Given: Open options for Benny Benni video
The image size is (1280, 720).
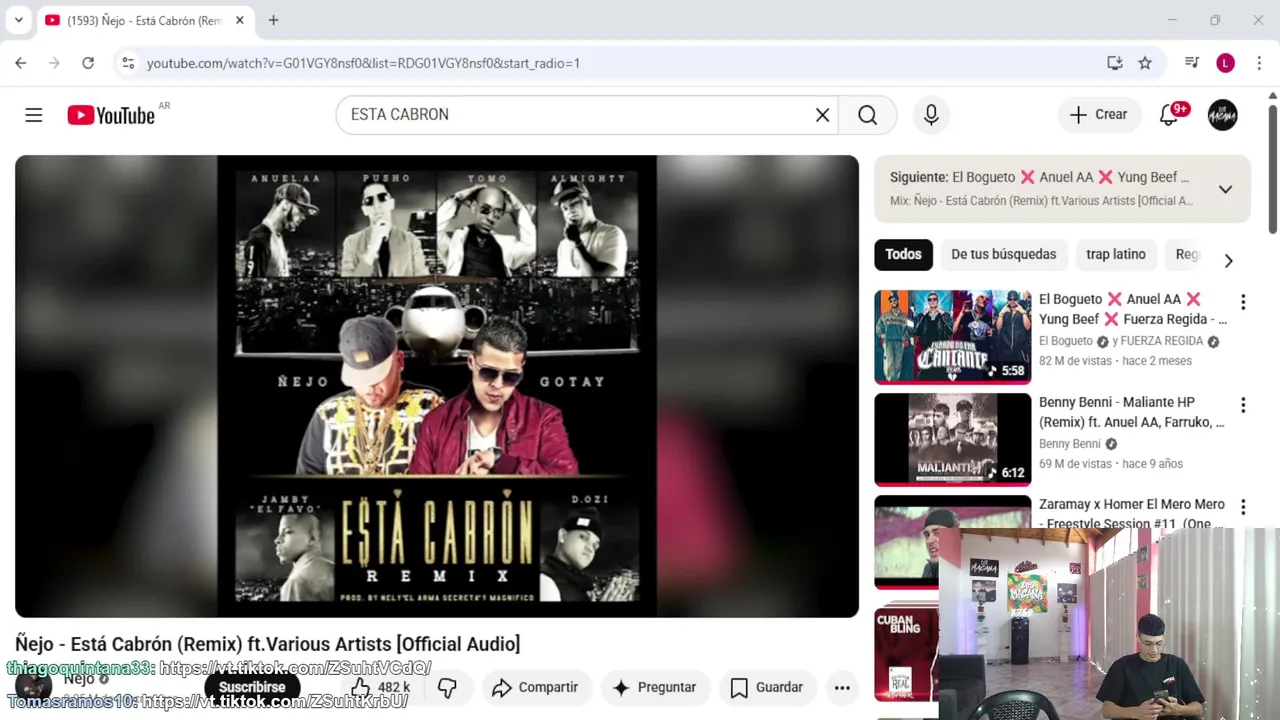Looking at the screenshot, I should tap(1243, 405).
